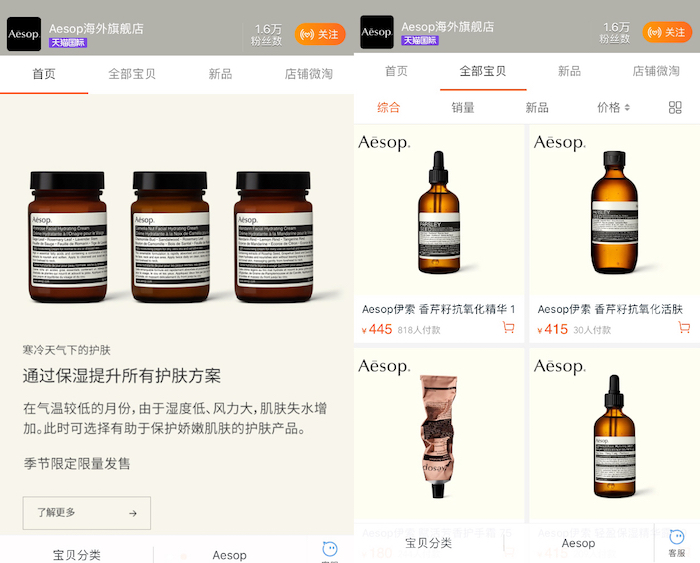
Task: Click the arrow inside 了解更多
Action: pyautogui.click(x=133, y=513)
